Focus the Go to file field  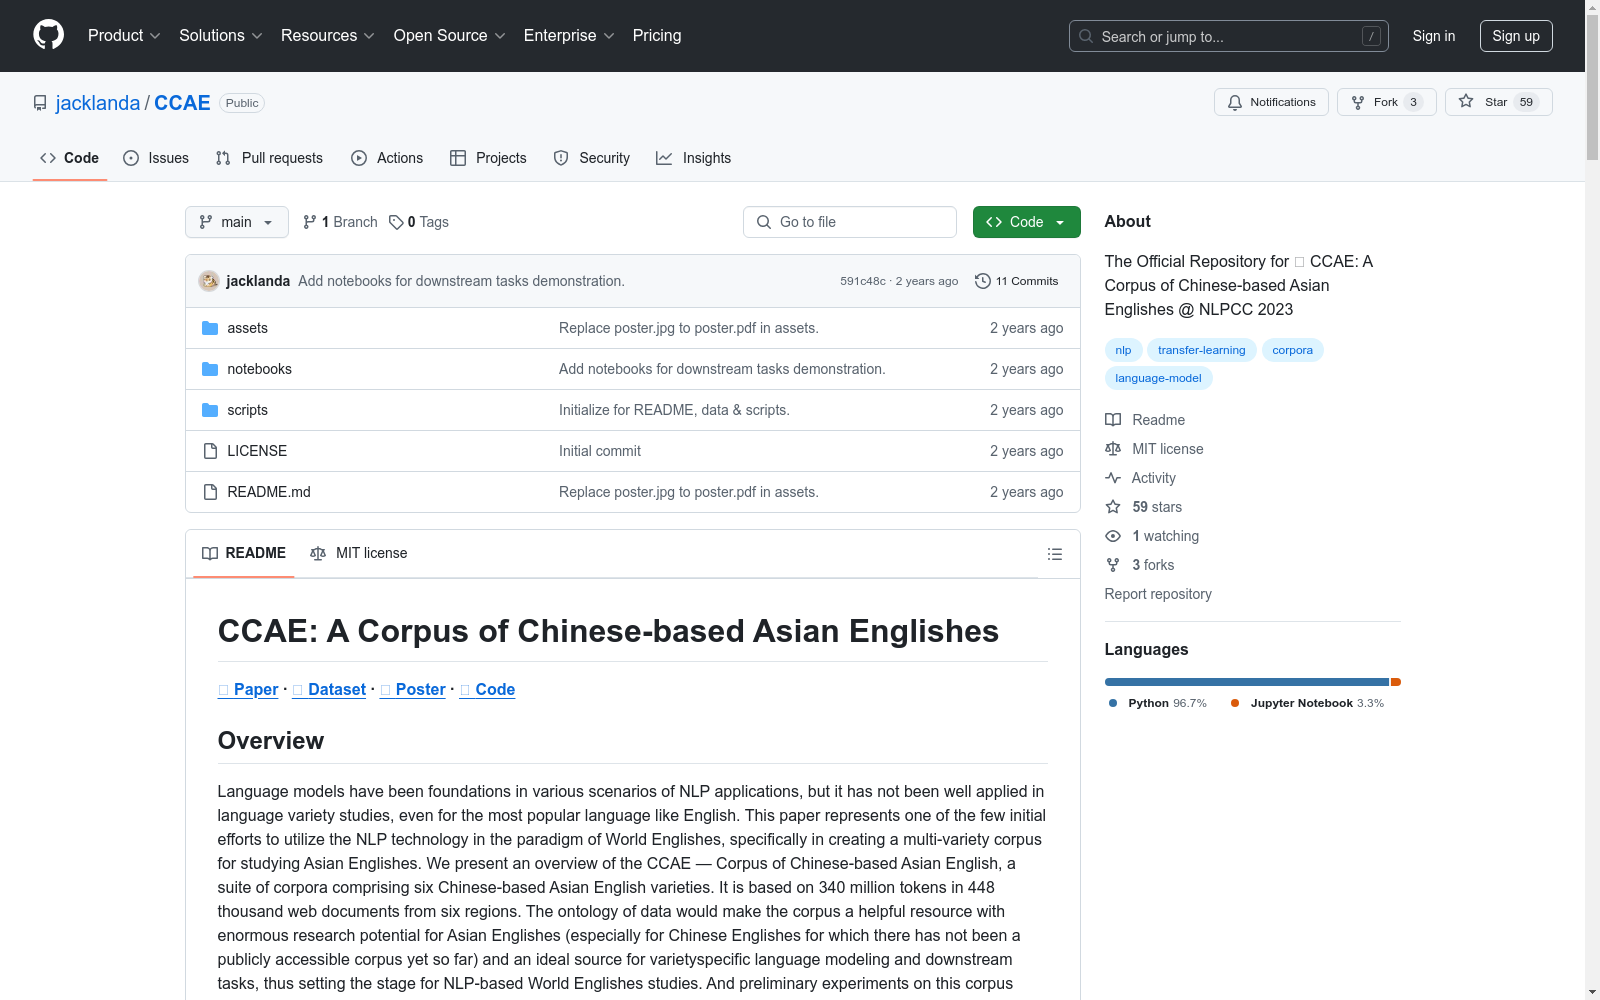[850, 222]
